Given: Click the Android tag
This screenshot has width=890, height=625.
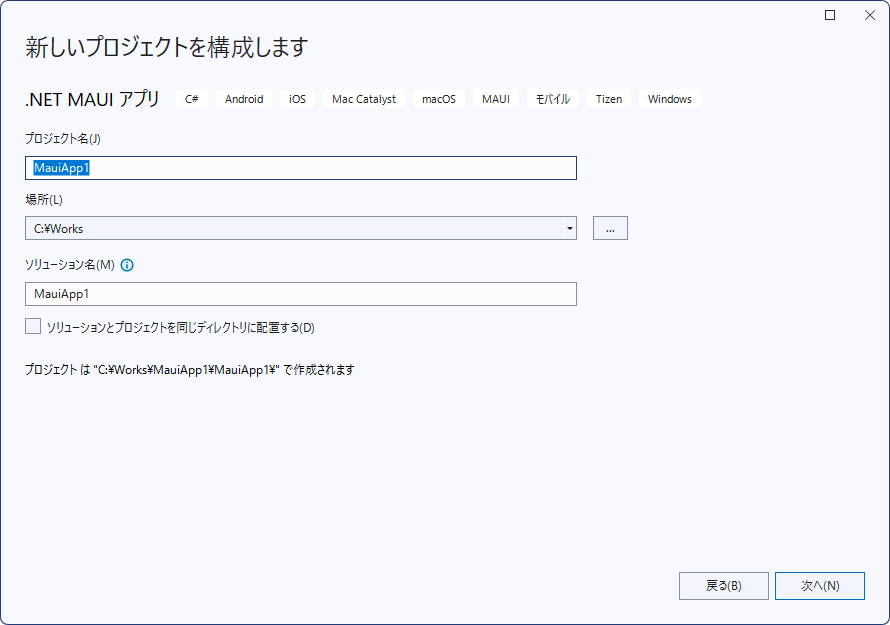Looking at the screenshot, I should click(x=244, y=99).
